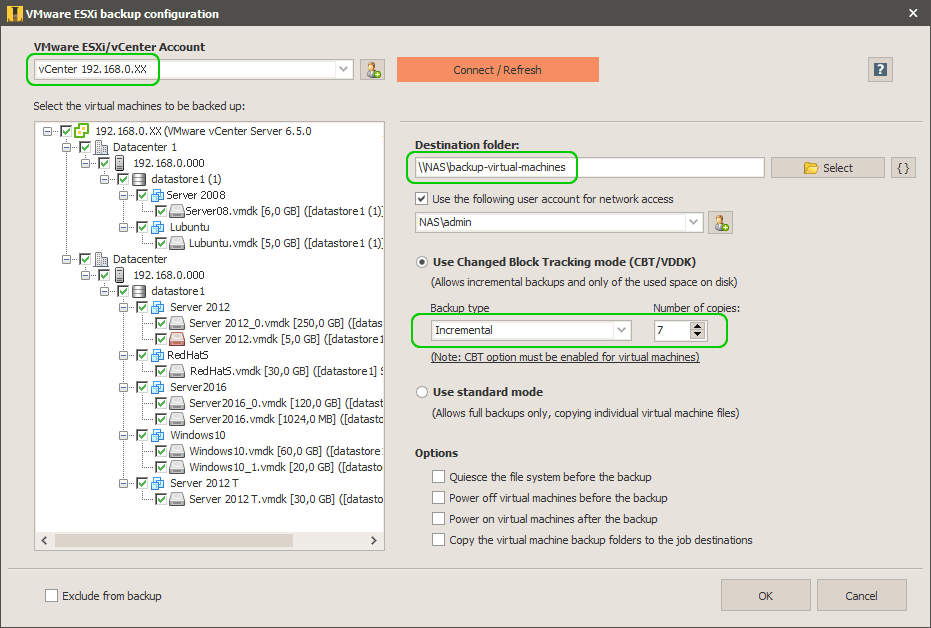Viewport: 931px width, 628px height.
Task: Collapse the Server2016 tree node
Action: 124,388
